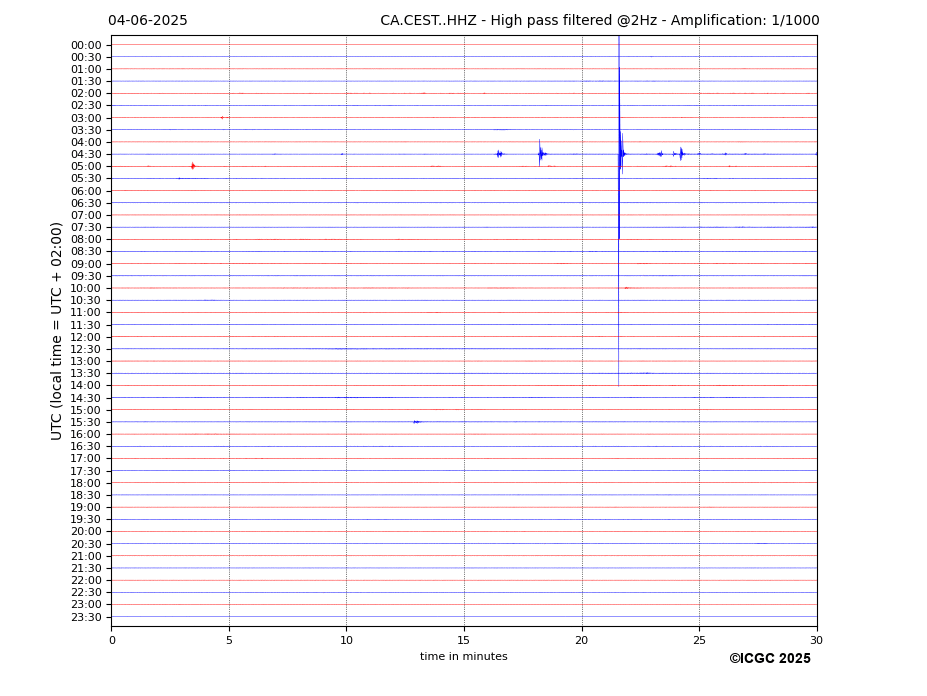Click the x-axis tick label 10
Image resolution: width=927 pixels, height=696 pixels.
[346, 640]
